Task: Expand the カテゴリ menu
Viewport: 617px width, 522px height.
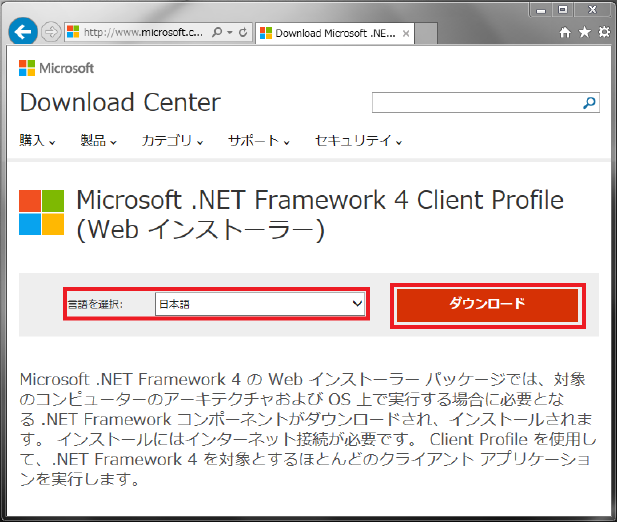Action: point(172,140)
